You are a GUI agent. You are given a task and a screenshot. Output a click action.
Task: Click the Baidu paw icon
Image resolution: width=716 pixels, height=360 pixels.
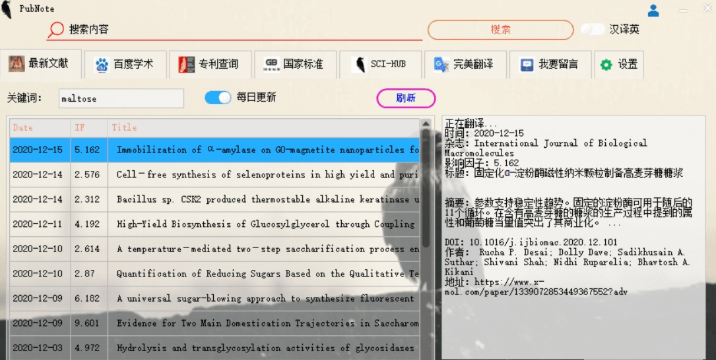(x=101, y=64)
